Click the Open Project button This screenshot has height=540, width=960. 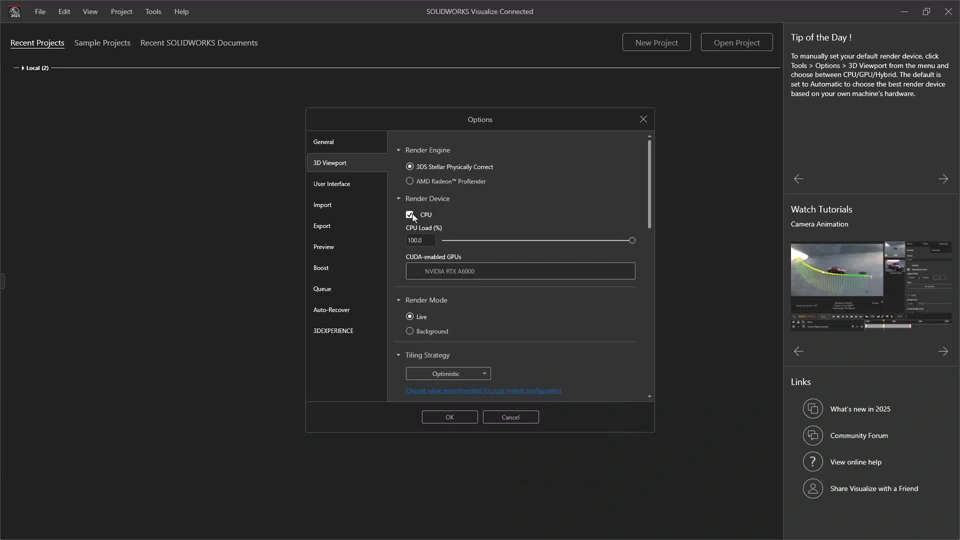737,42
